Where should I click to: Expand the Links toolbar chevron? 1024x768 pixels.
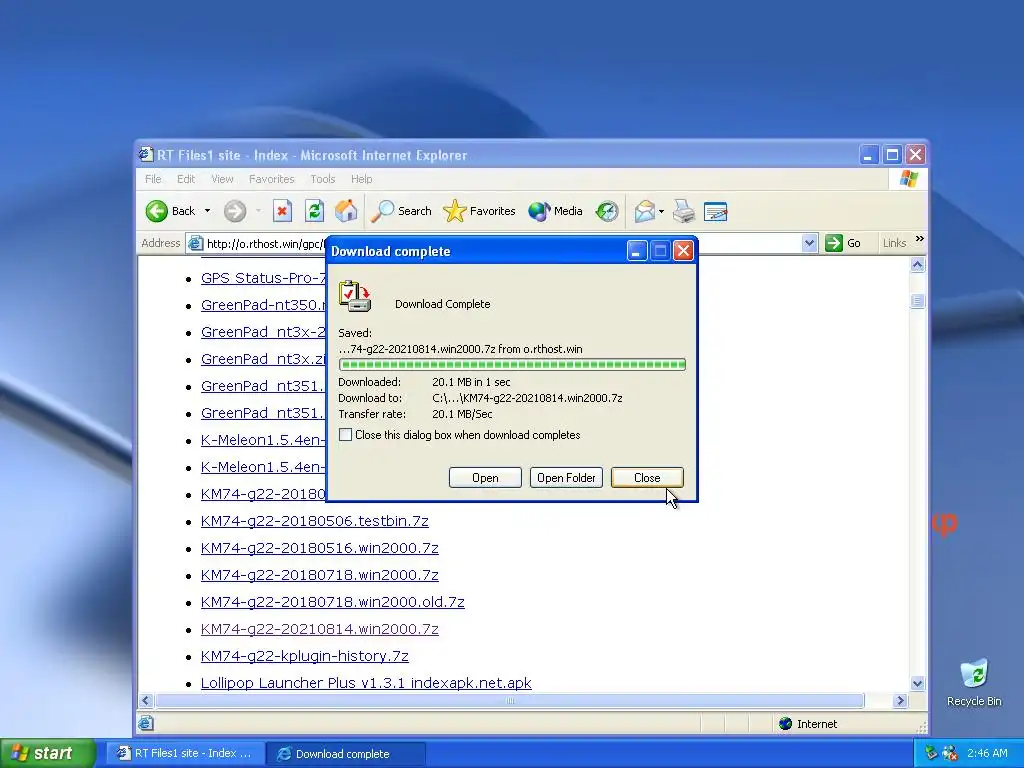click(x=920, y=239)
